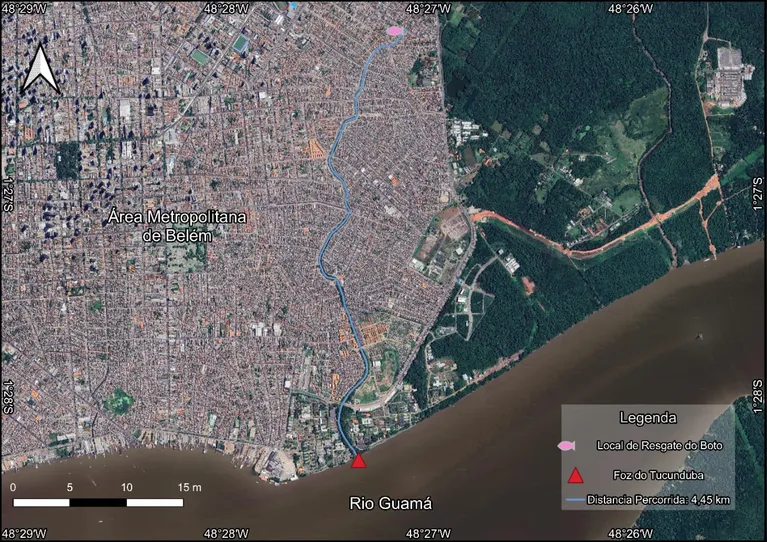Image resolution: width=767 pixels, height=542 pixels.
Task: Click the pink fish icon in the legend
Action: [x=567, y=444]
